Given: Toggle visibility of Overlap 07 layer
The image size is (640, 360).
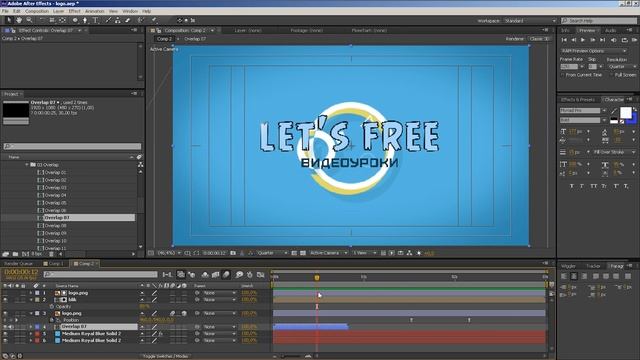Looking at the screenshot, I should point(5,327).
